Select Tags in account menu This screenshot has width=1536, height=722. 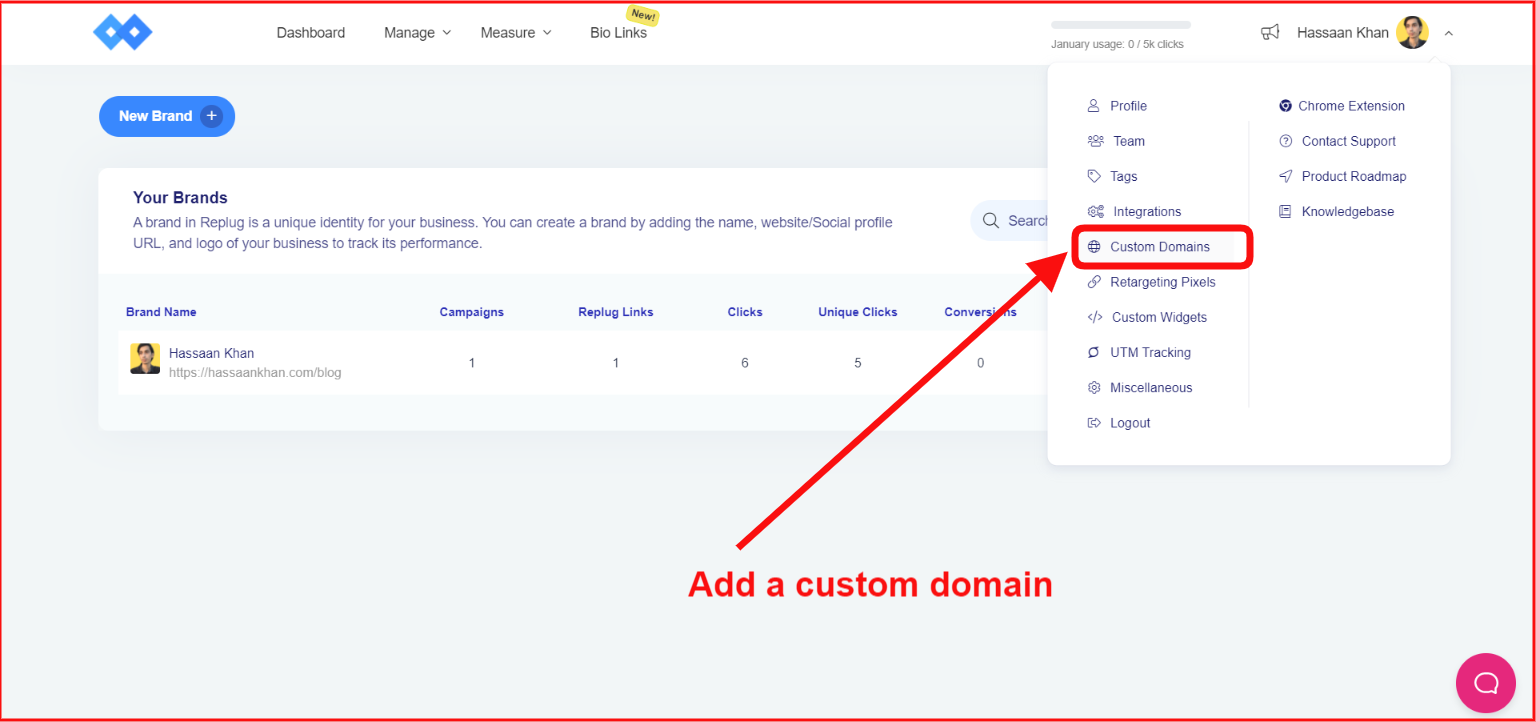pos(1124,176)
